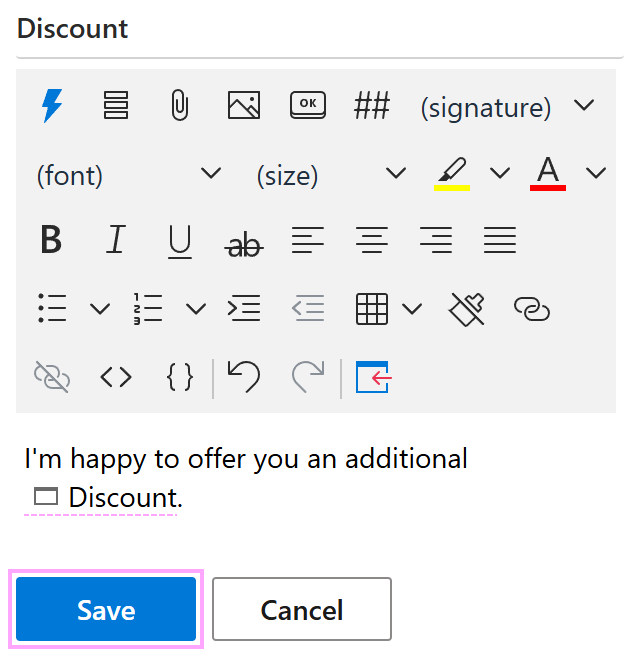Open the (font) dropdown
The image size is (638, 656).
(128, 175)
